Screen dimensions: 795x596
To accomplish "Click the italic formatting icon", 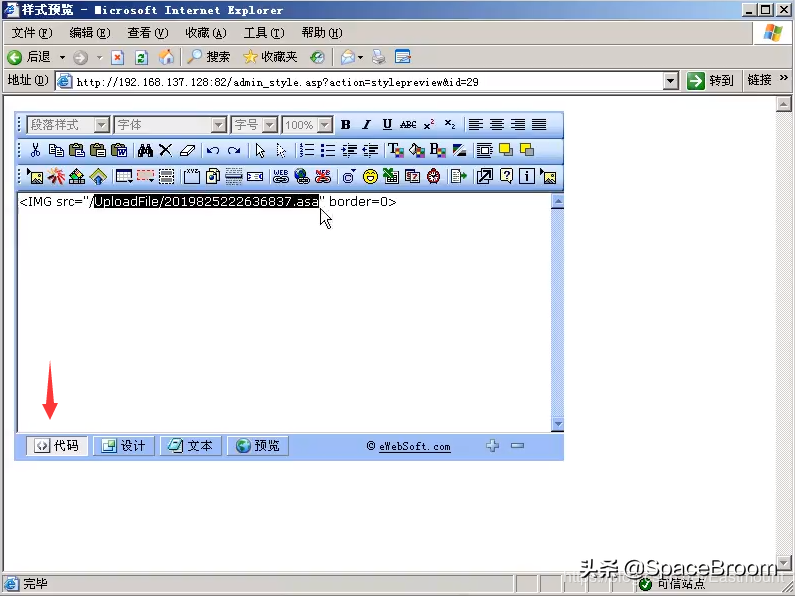I will tap(366, 125).
